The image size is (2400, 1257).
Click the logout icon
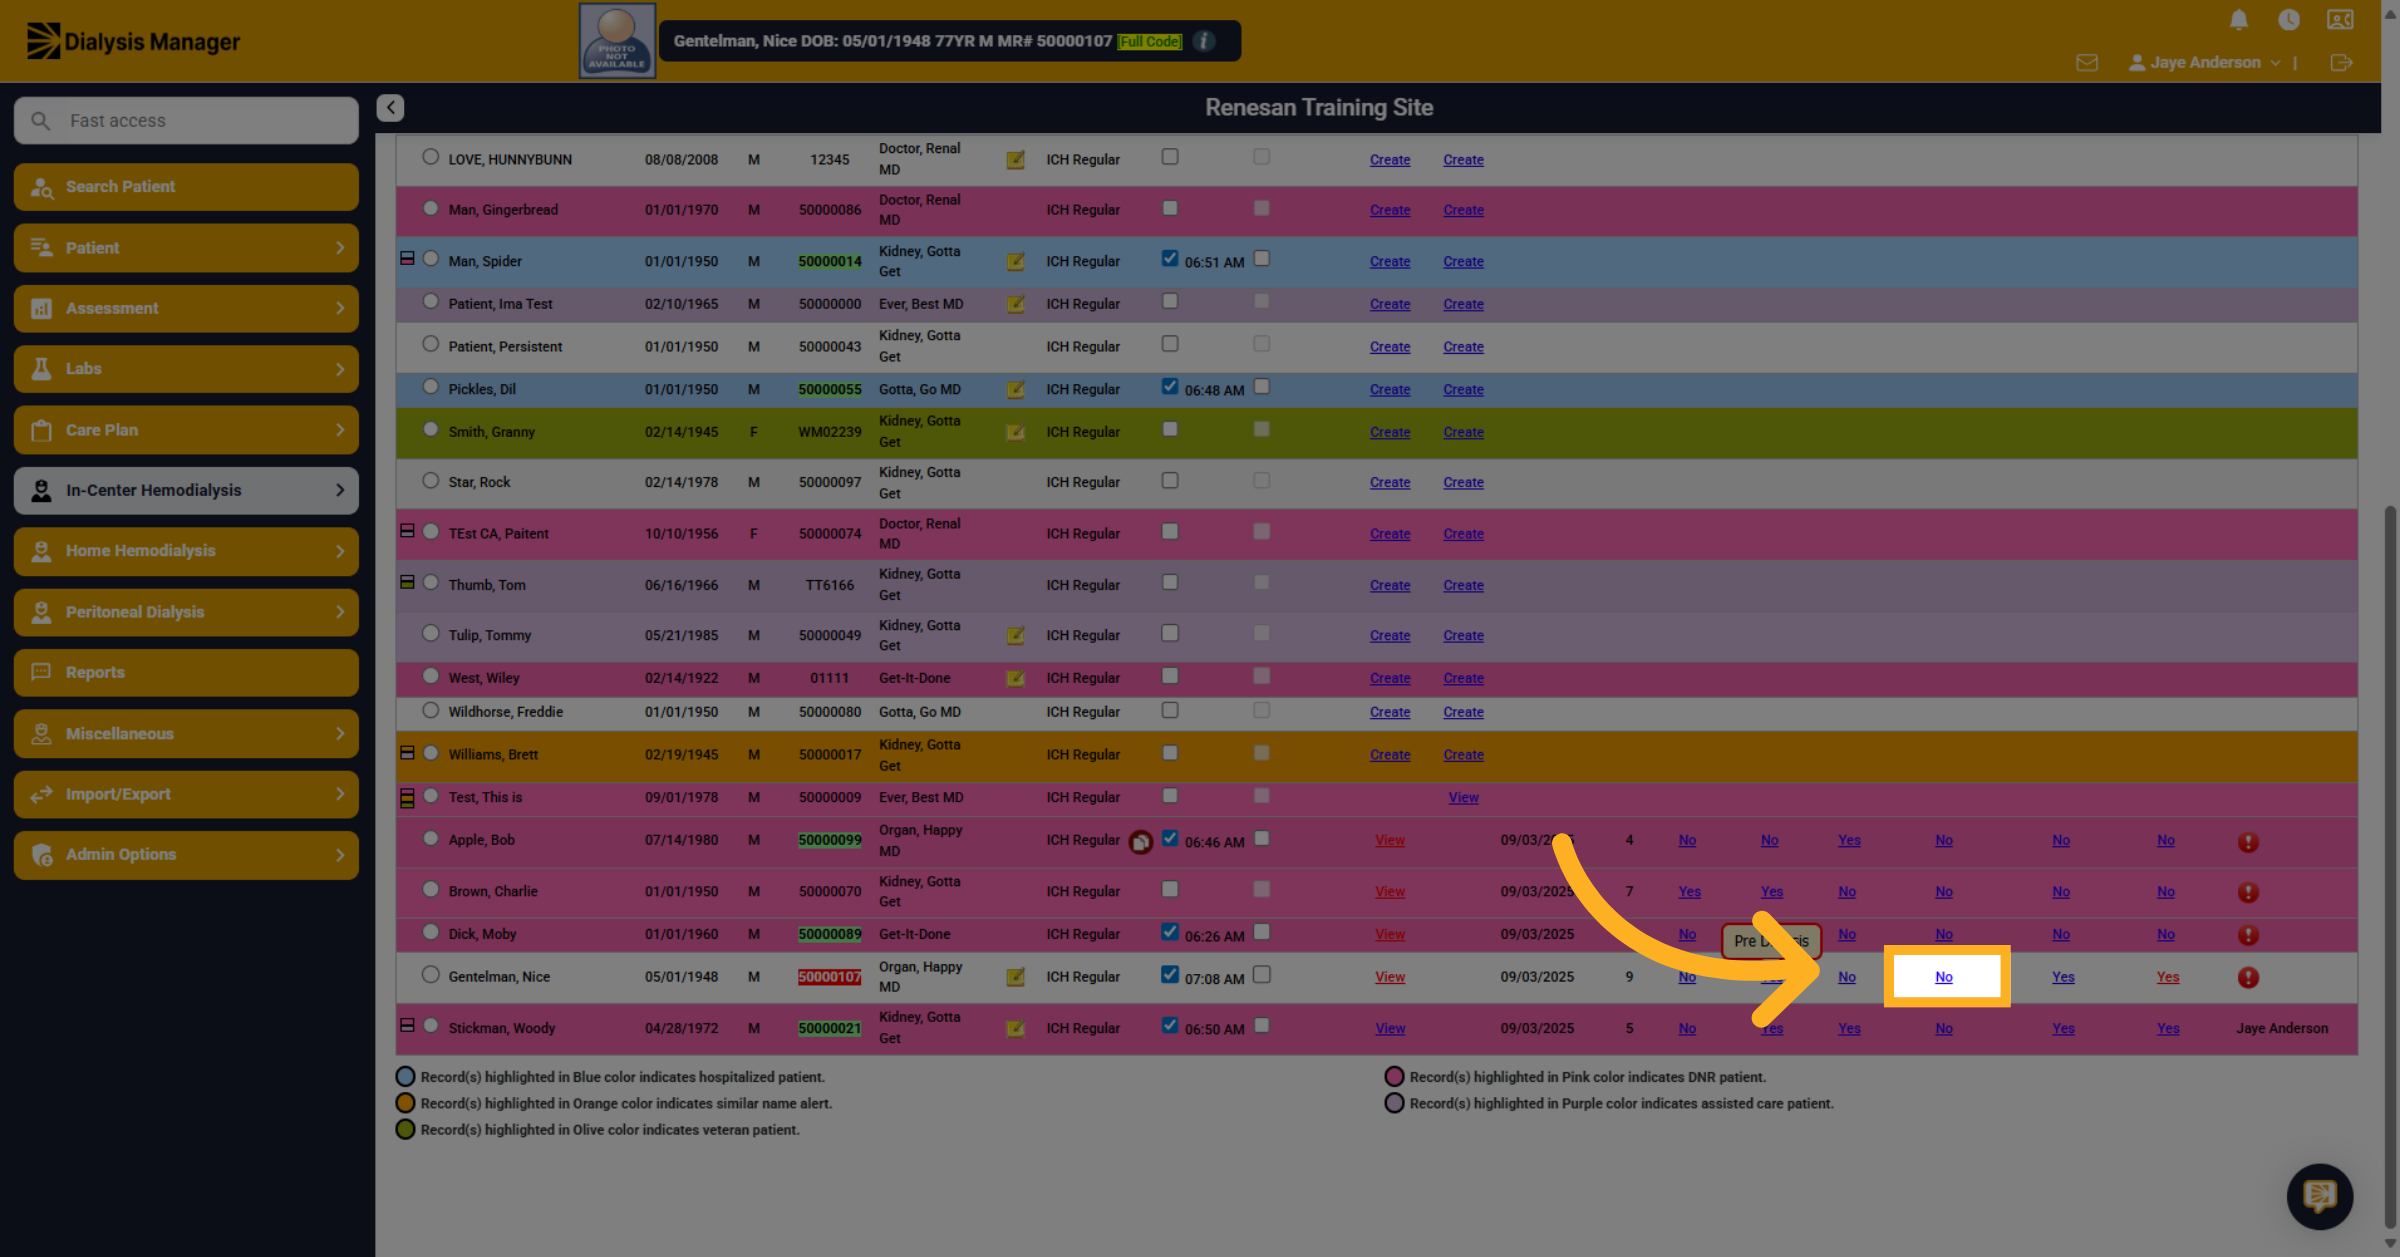click(x=2341, y=63)
